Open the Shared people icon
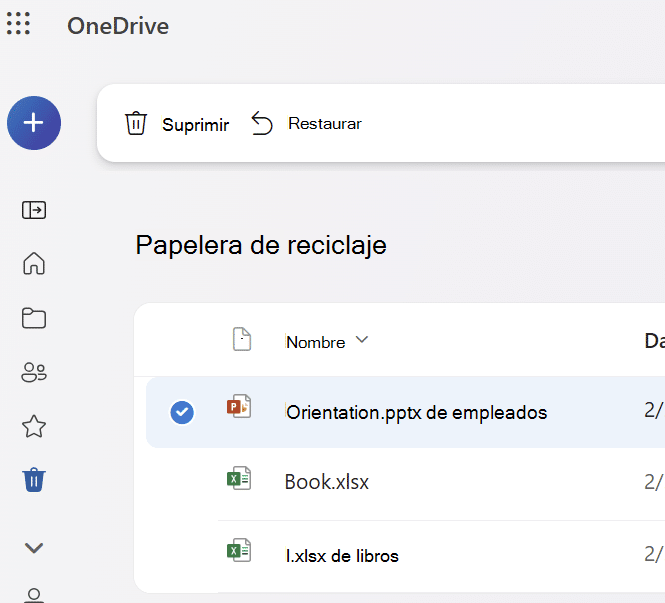 pos(34,373)
